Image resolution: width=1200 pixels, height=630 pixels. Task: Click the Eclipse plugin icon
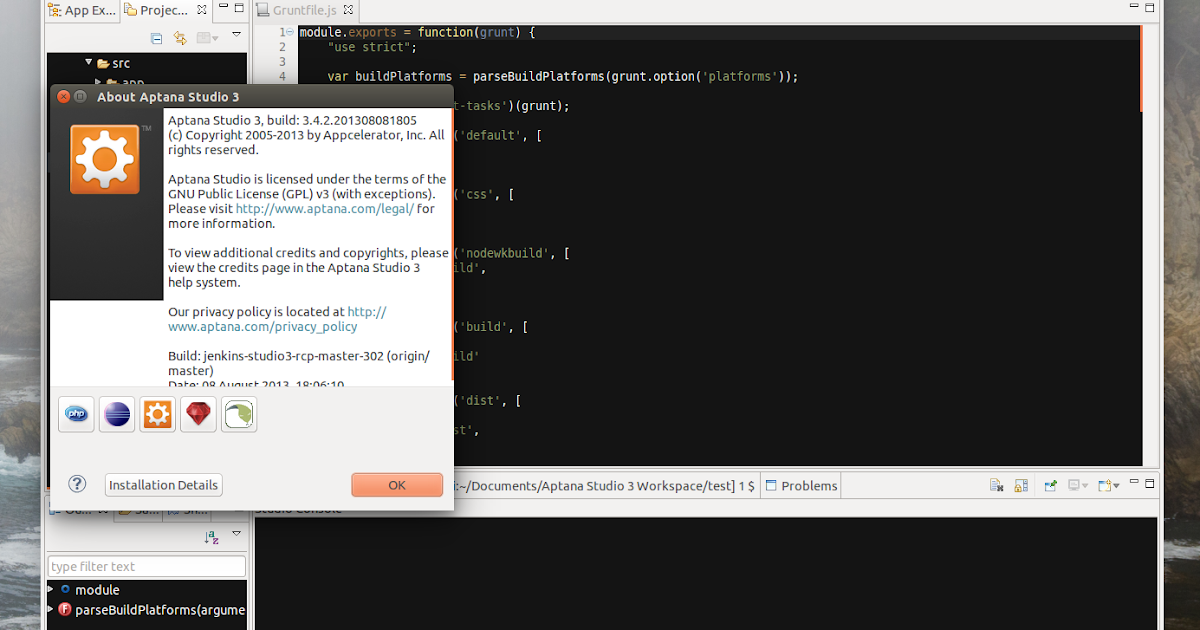pyautogui.click(x=117, y=414)
